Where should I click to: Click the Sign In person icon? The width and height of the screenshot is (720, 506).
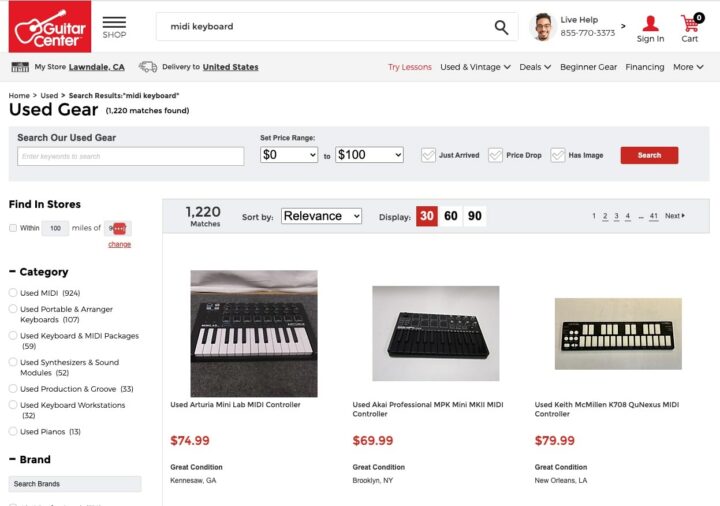tap(650, 24)
